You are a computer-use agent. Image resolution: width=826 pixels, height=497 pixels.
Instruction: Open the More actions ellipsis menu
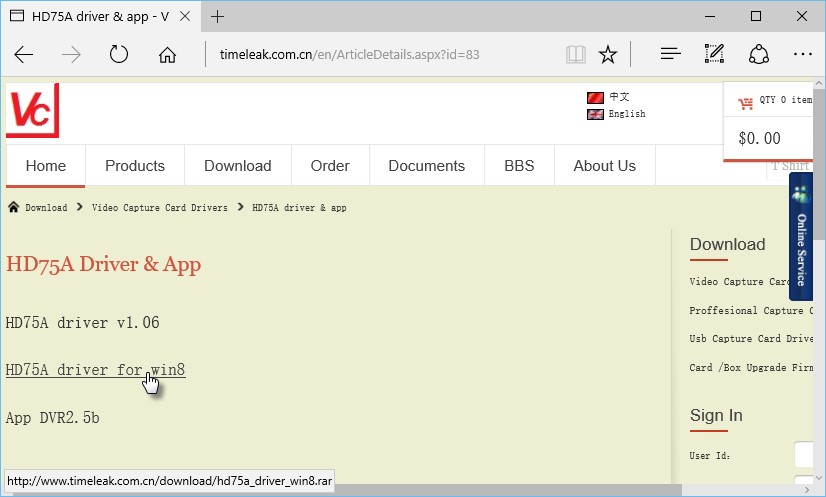coord(802,54)
